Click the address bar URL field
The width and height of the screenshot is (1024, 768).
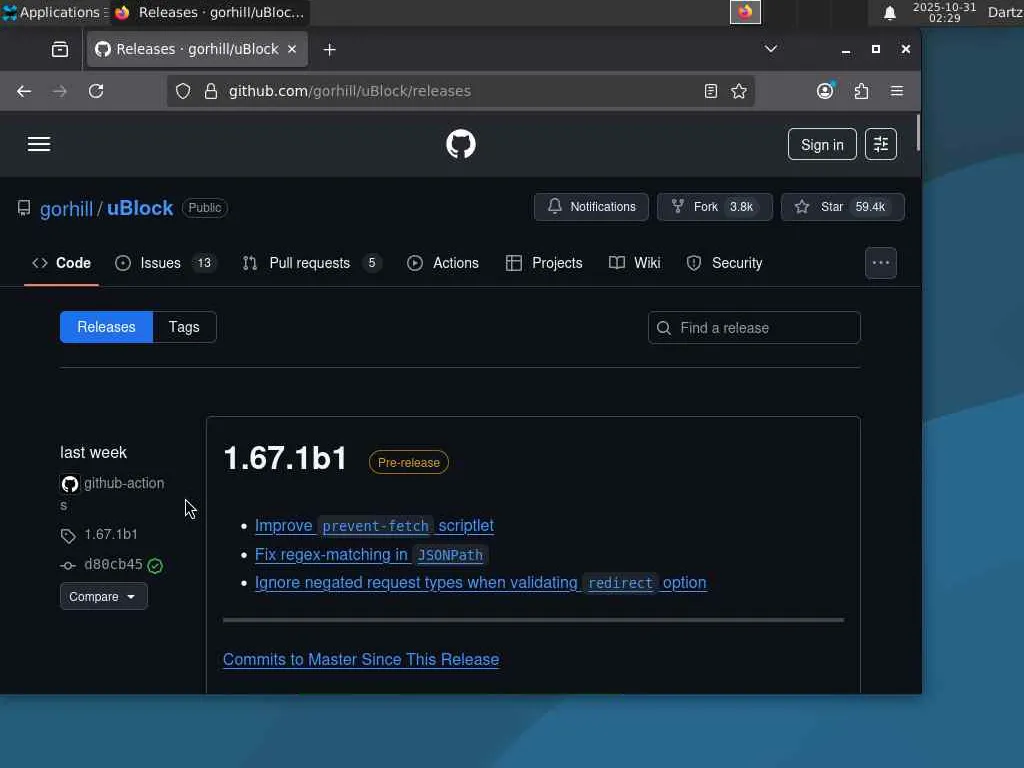pyautogui.click(x=460, y=91)
